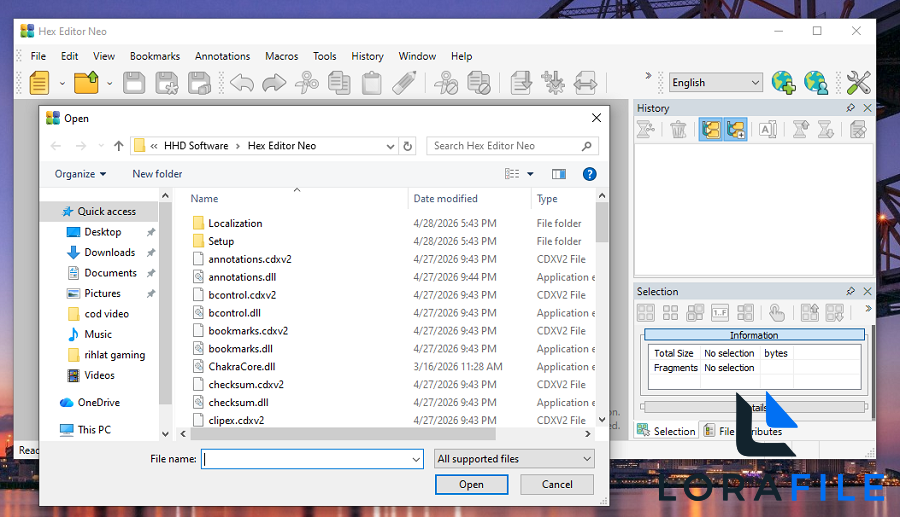Open dropdown arrow next to New file icon
900x517 pixels.
[62, 84]
